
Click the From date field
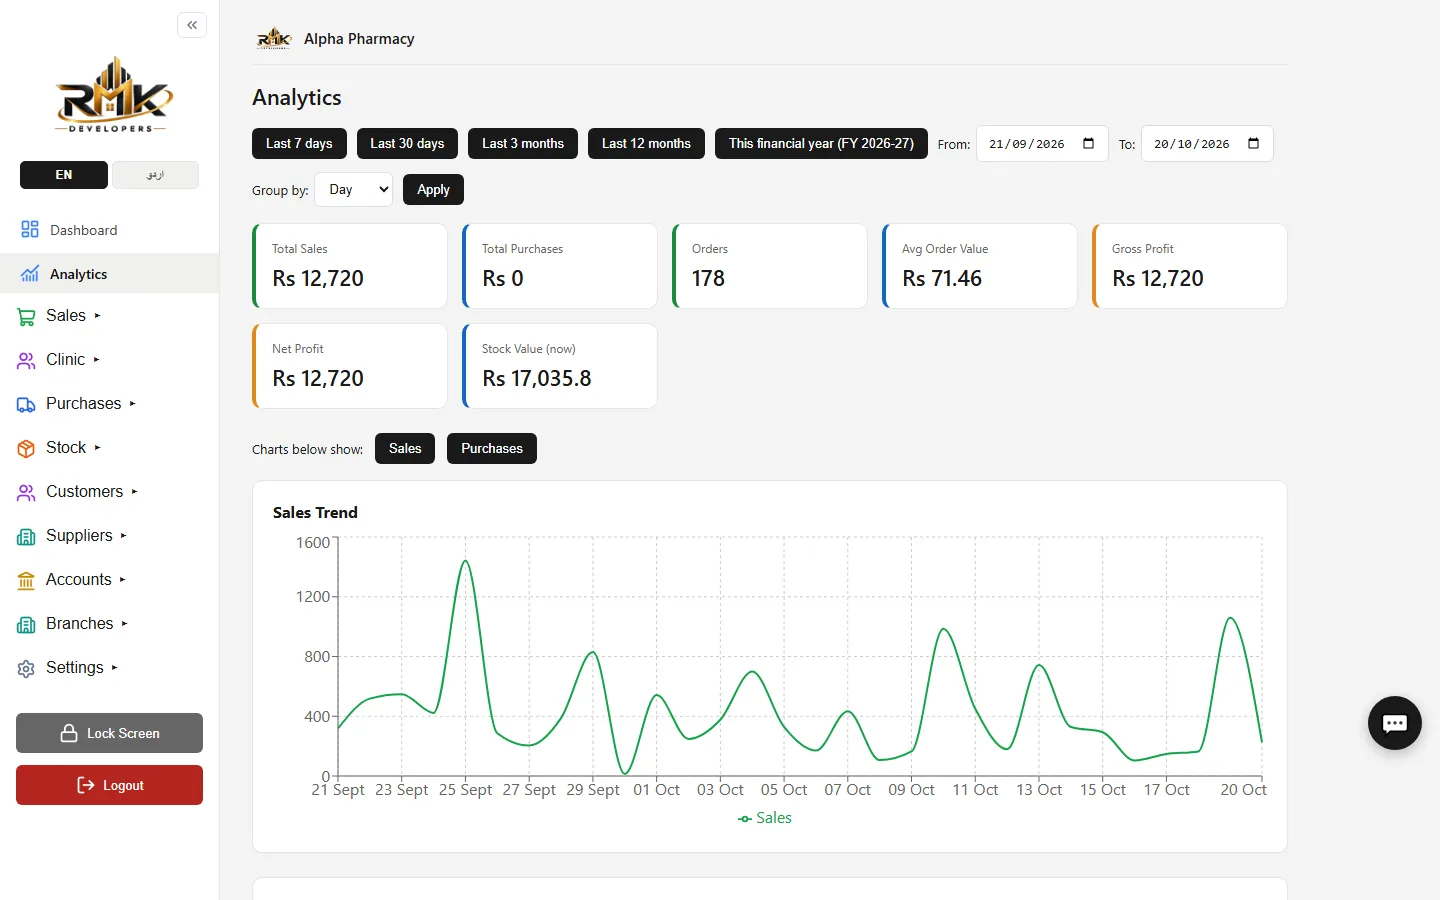(x=1042, y=143)
